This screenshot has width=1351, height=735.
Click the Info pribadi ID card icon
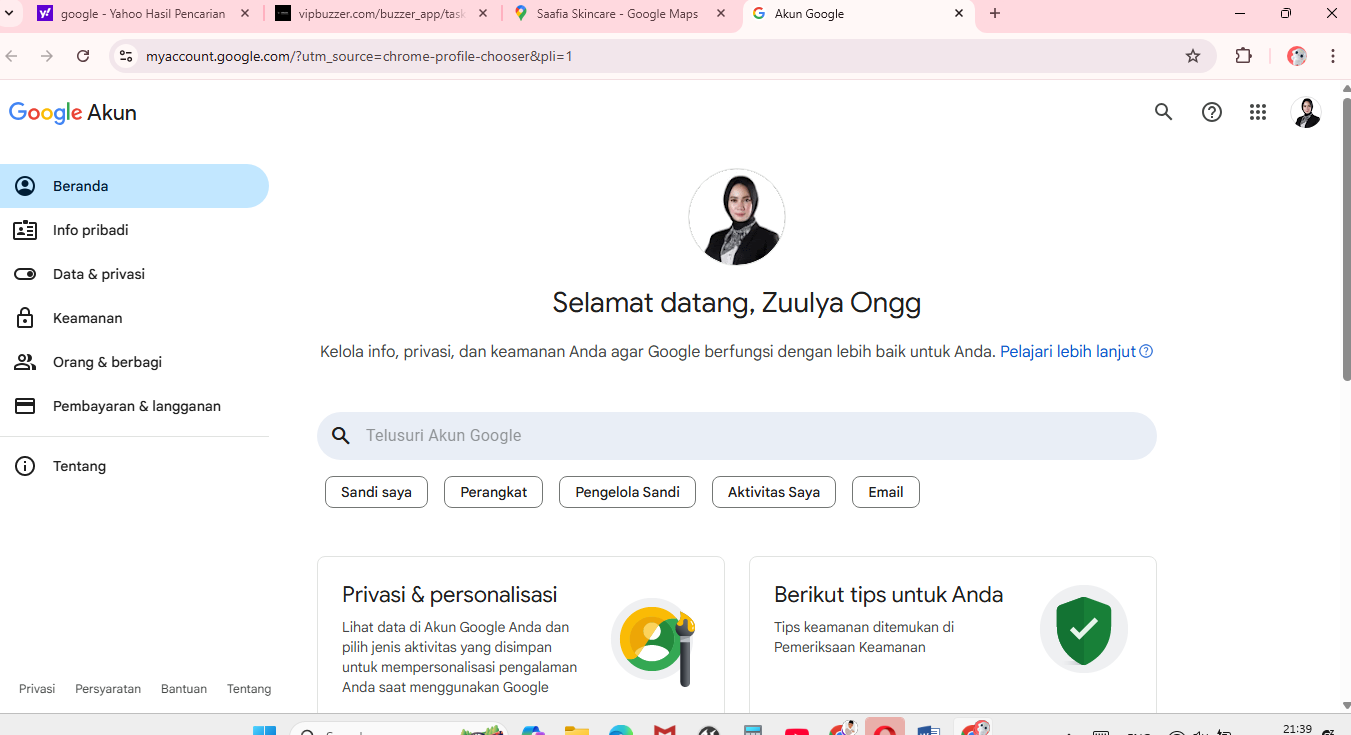[25, 230]
